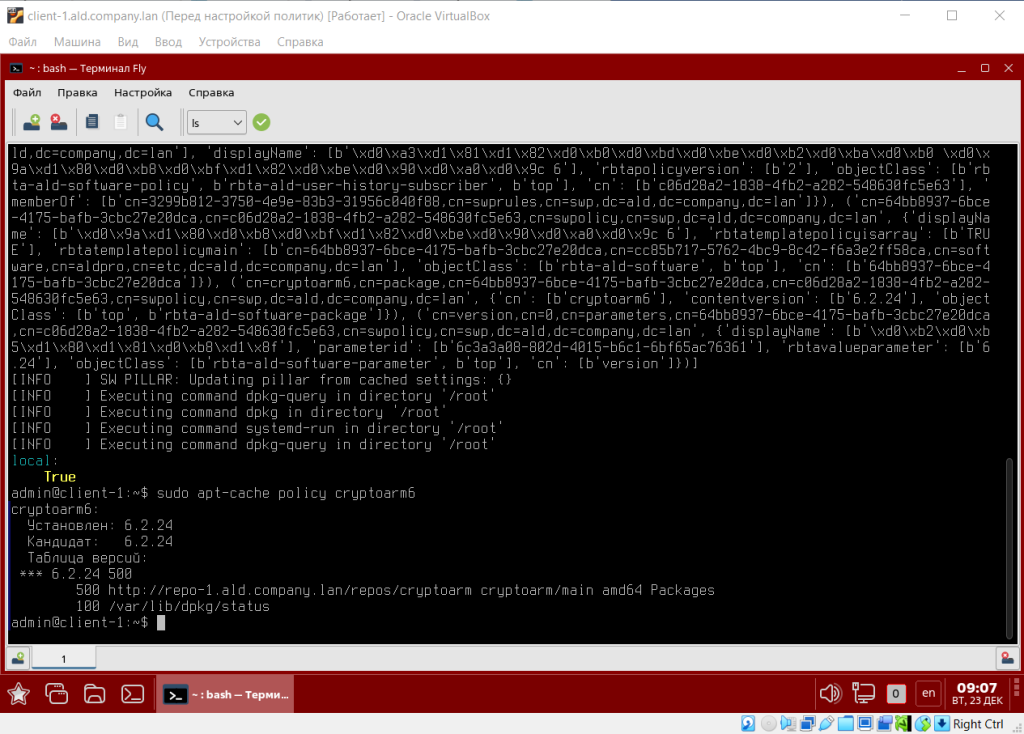
Task: Click the bash Терминал taskbar button
Action: (x=225, y=693)
